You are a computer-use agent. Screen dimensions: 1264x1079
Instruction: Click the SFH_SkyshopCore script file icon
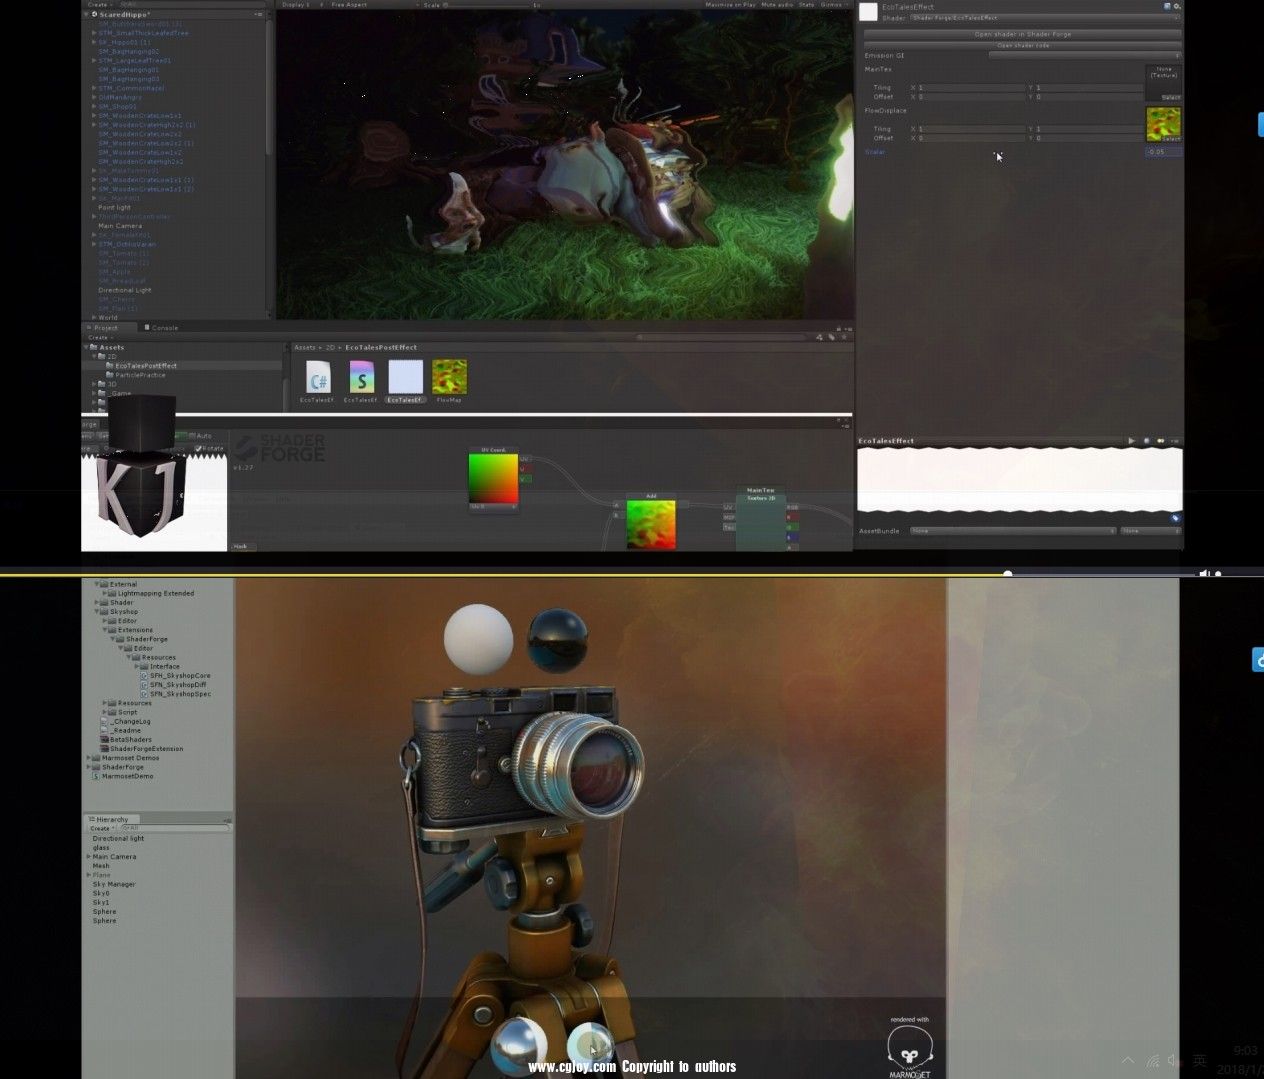point(144,676)
